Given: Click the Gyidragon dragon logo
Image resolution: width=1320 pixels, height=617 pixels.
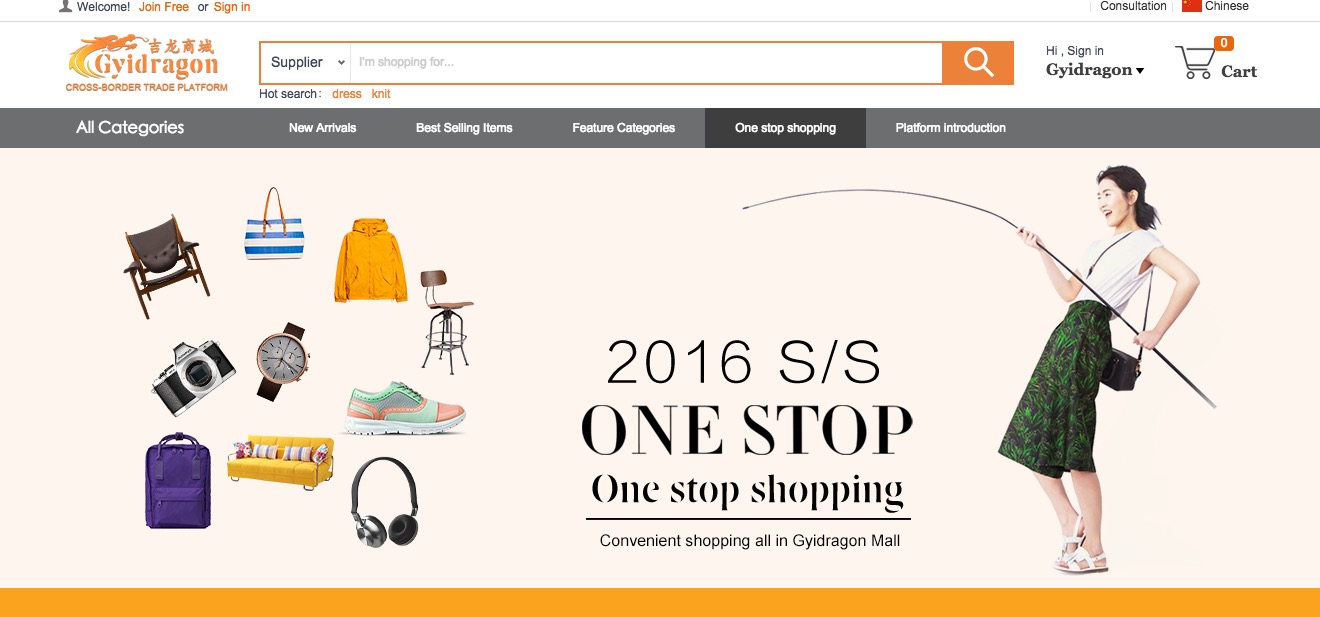Looking at the screenshot, I should click(x=147, y=64).
